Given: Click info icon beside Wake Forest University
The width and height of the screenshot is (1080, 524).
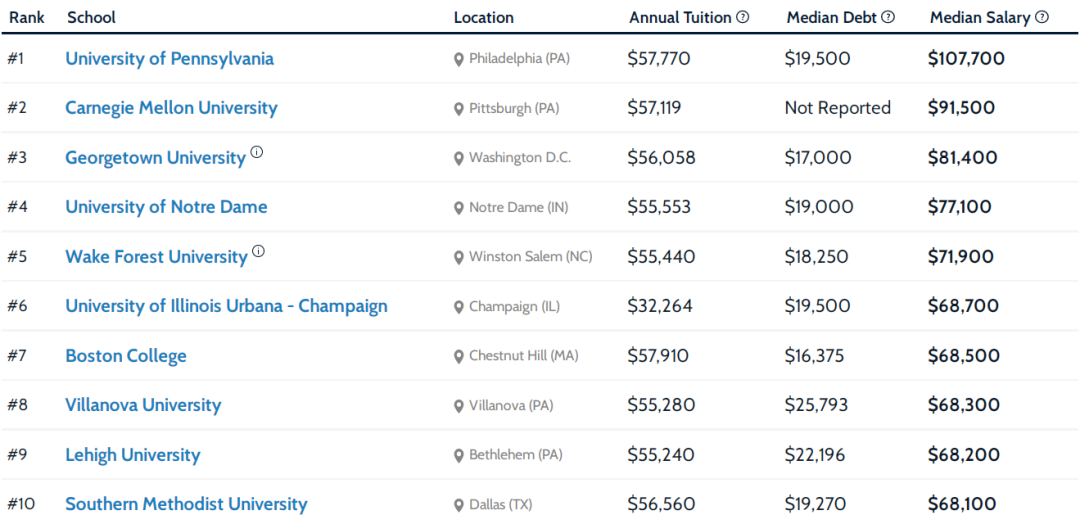Looking at the screenshot, I should point(258,252).
